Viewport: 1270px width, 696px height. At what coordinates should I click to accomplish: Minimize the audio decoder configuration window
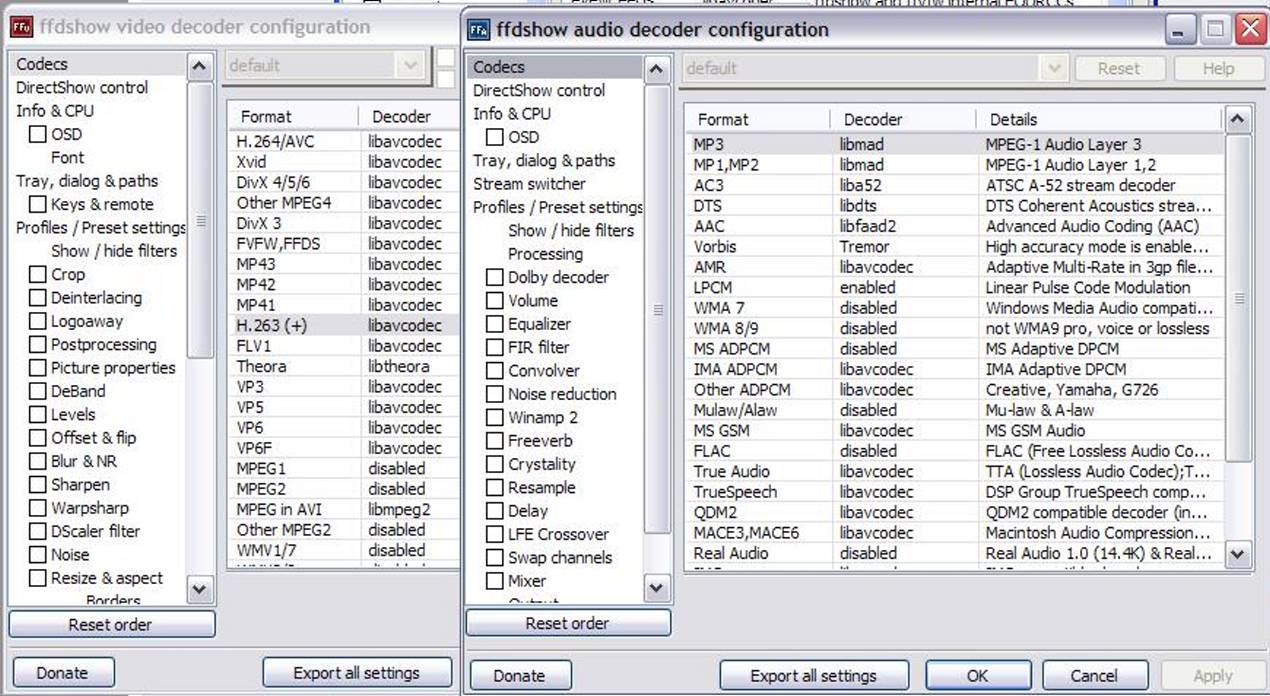[1182, 29]
